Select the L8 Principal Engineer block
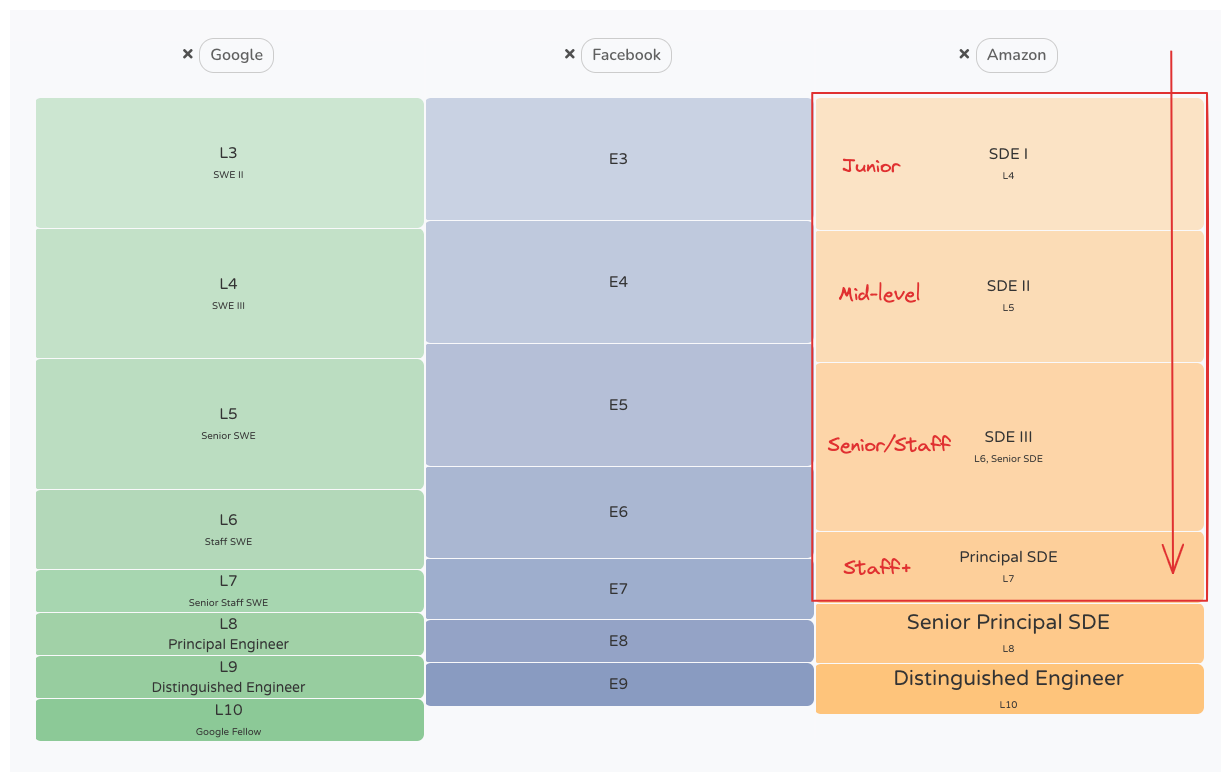Screen dimensions: 1231x782 coord(230,634)
